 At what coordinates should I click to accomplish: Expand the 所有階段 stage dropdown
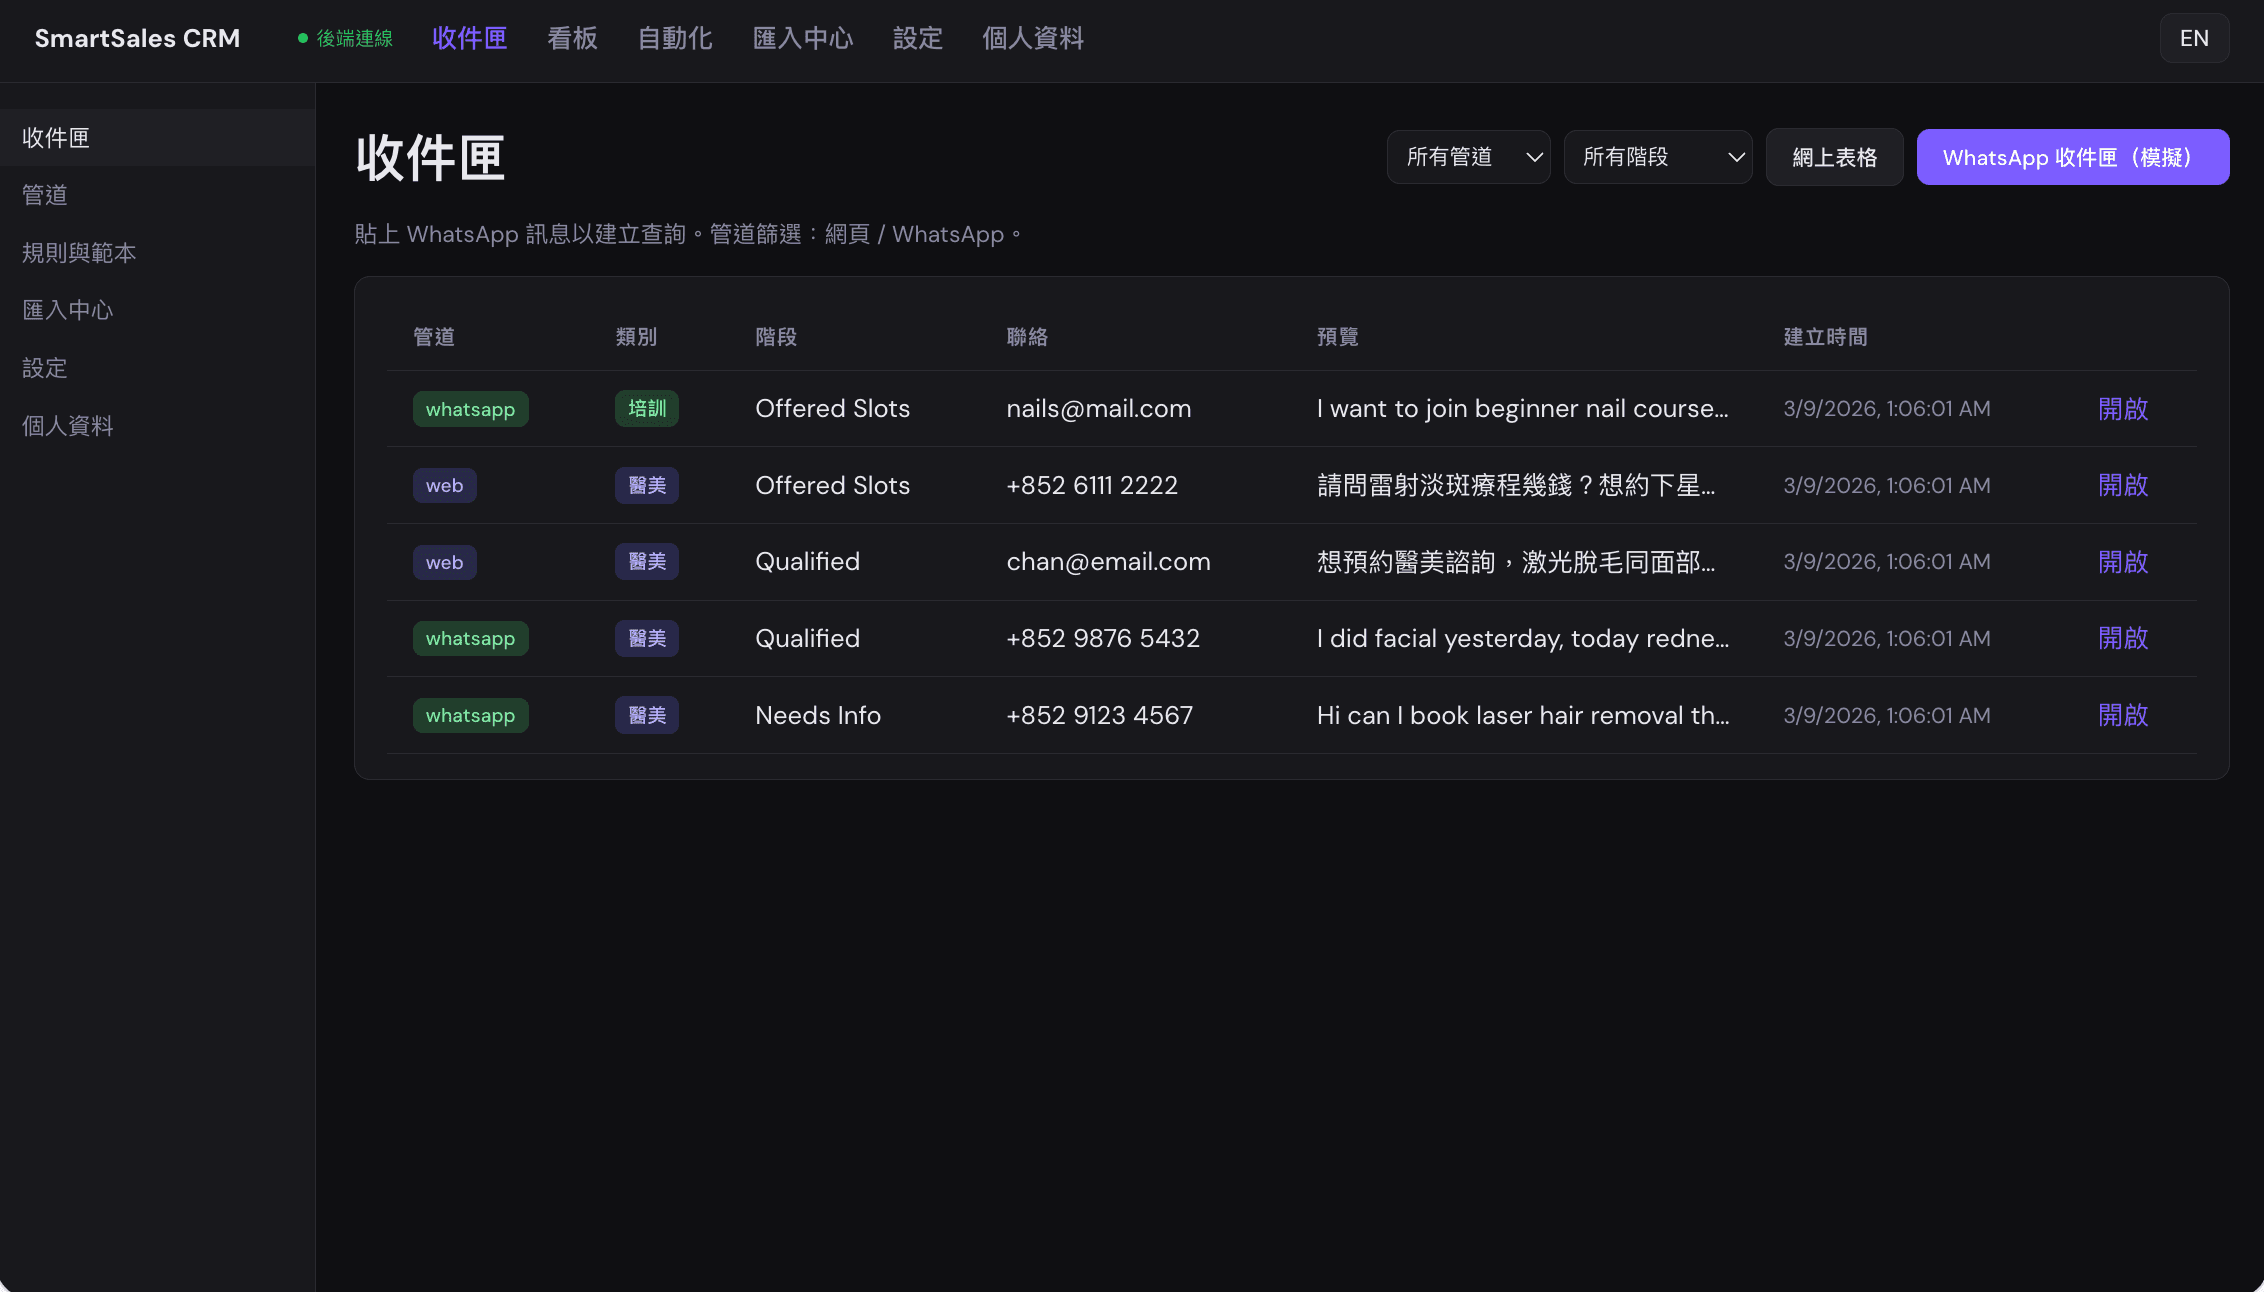tap(1657, 157)
